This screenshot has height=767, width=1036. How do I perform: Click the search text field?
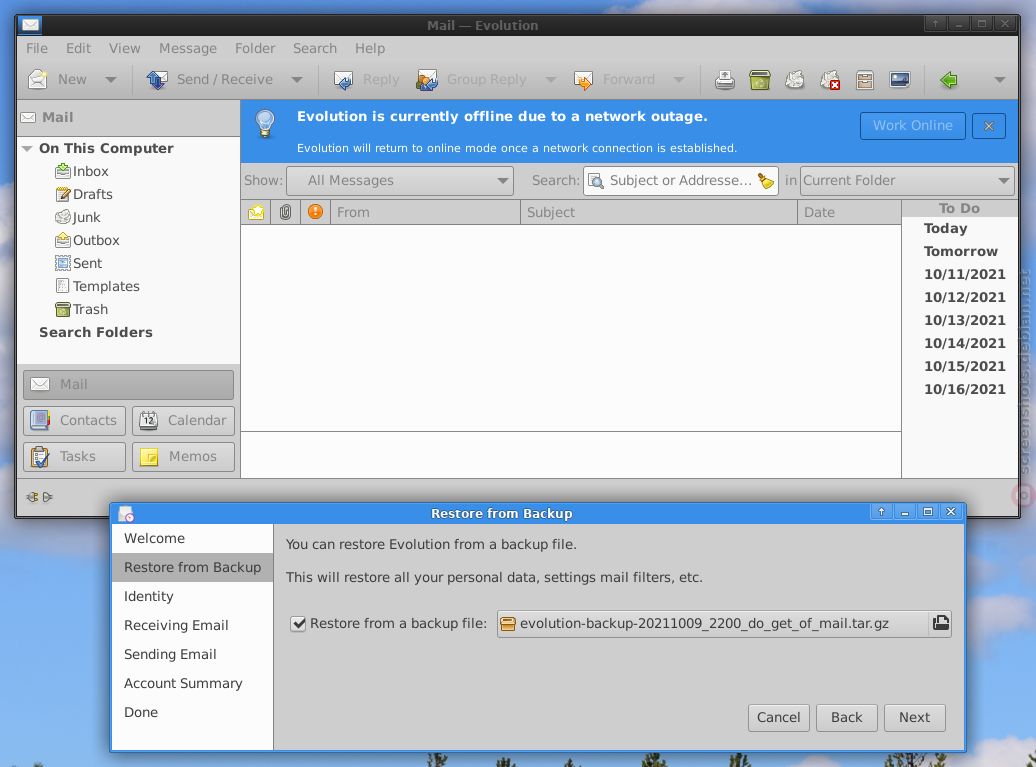[x=681, y=180]
